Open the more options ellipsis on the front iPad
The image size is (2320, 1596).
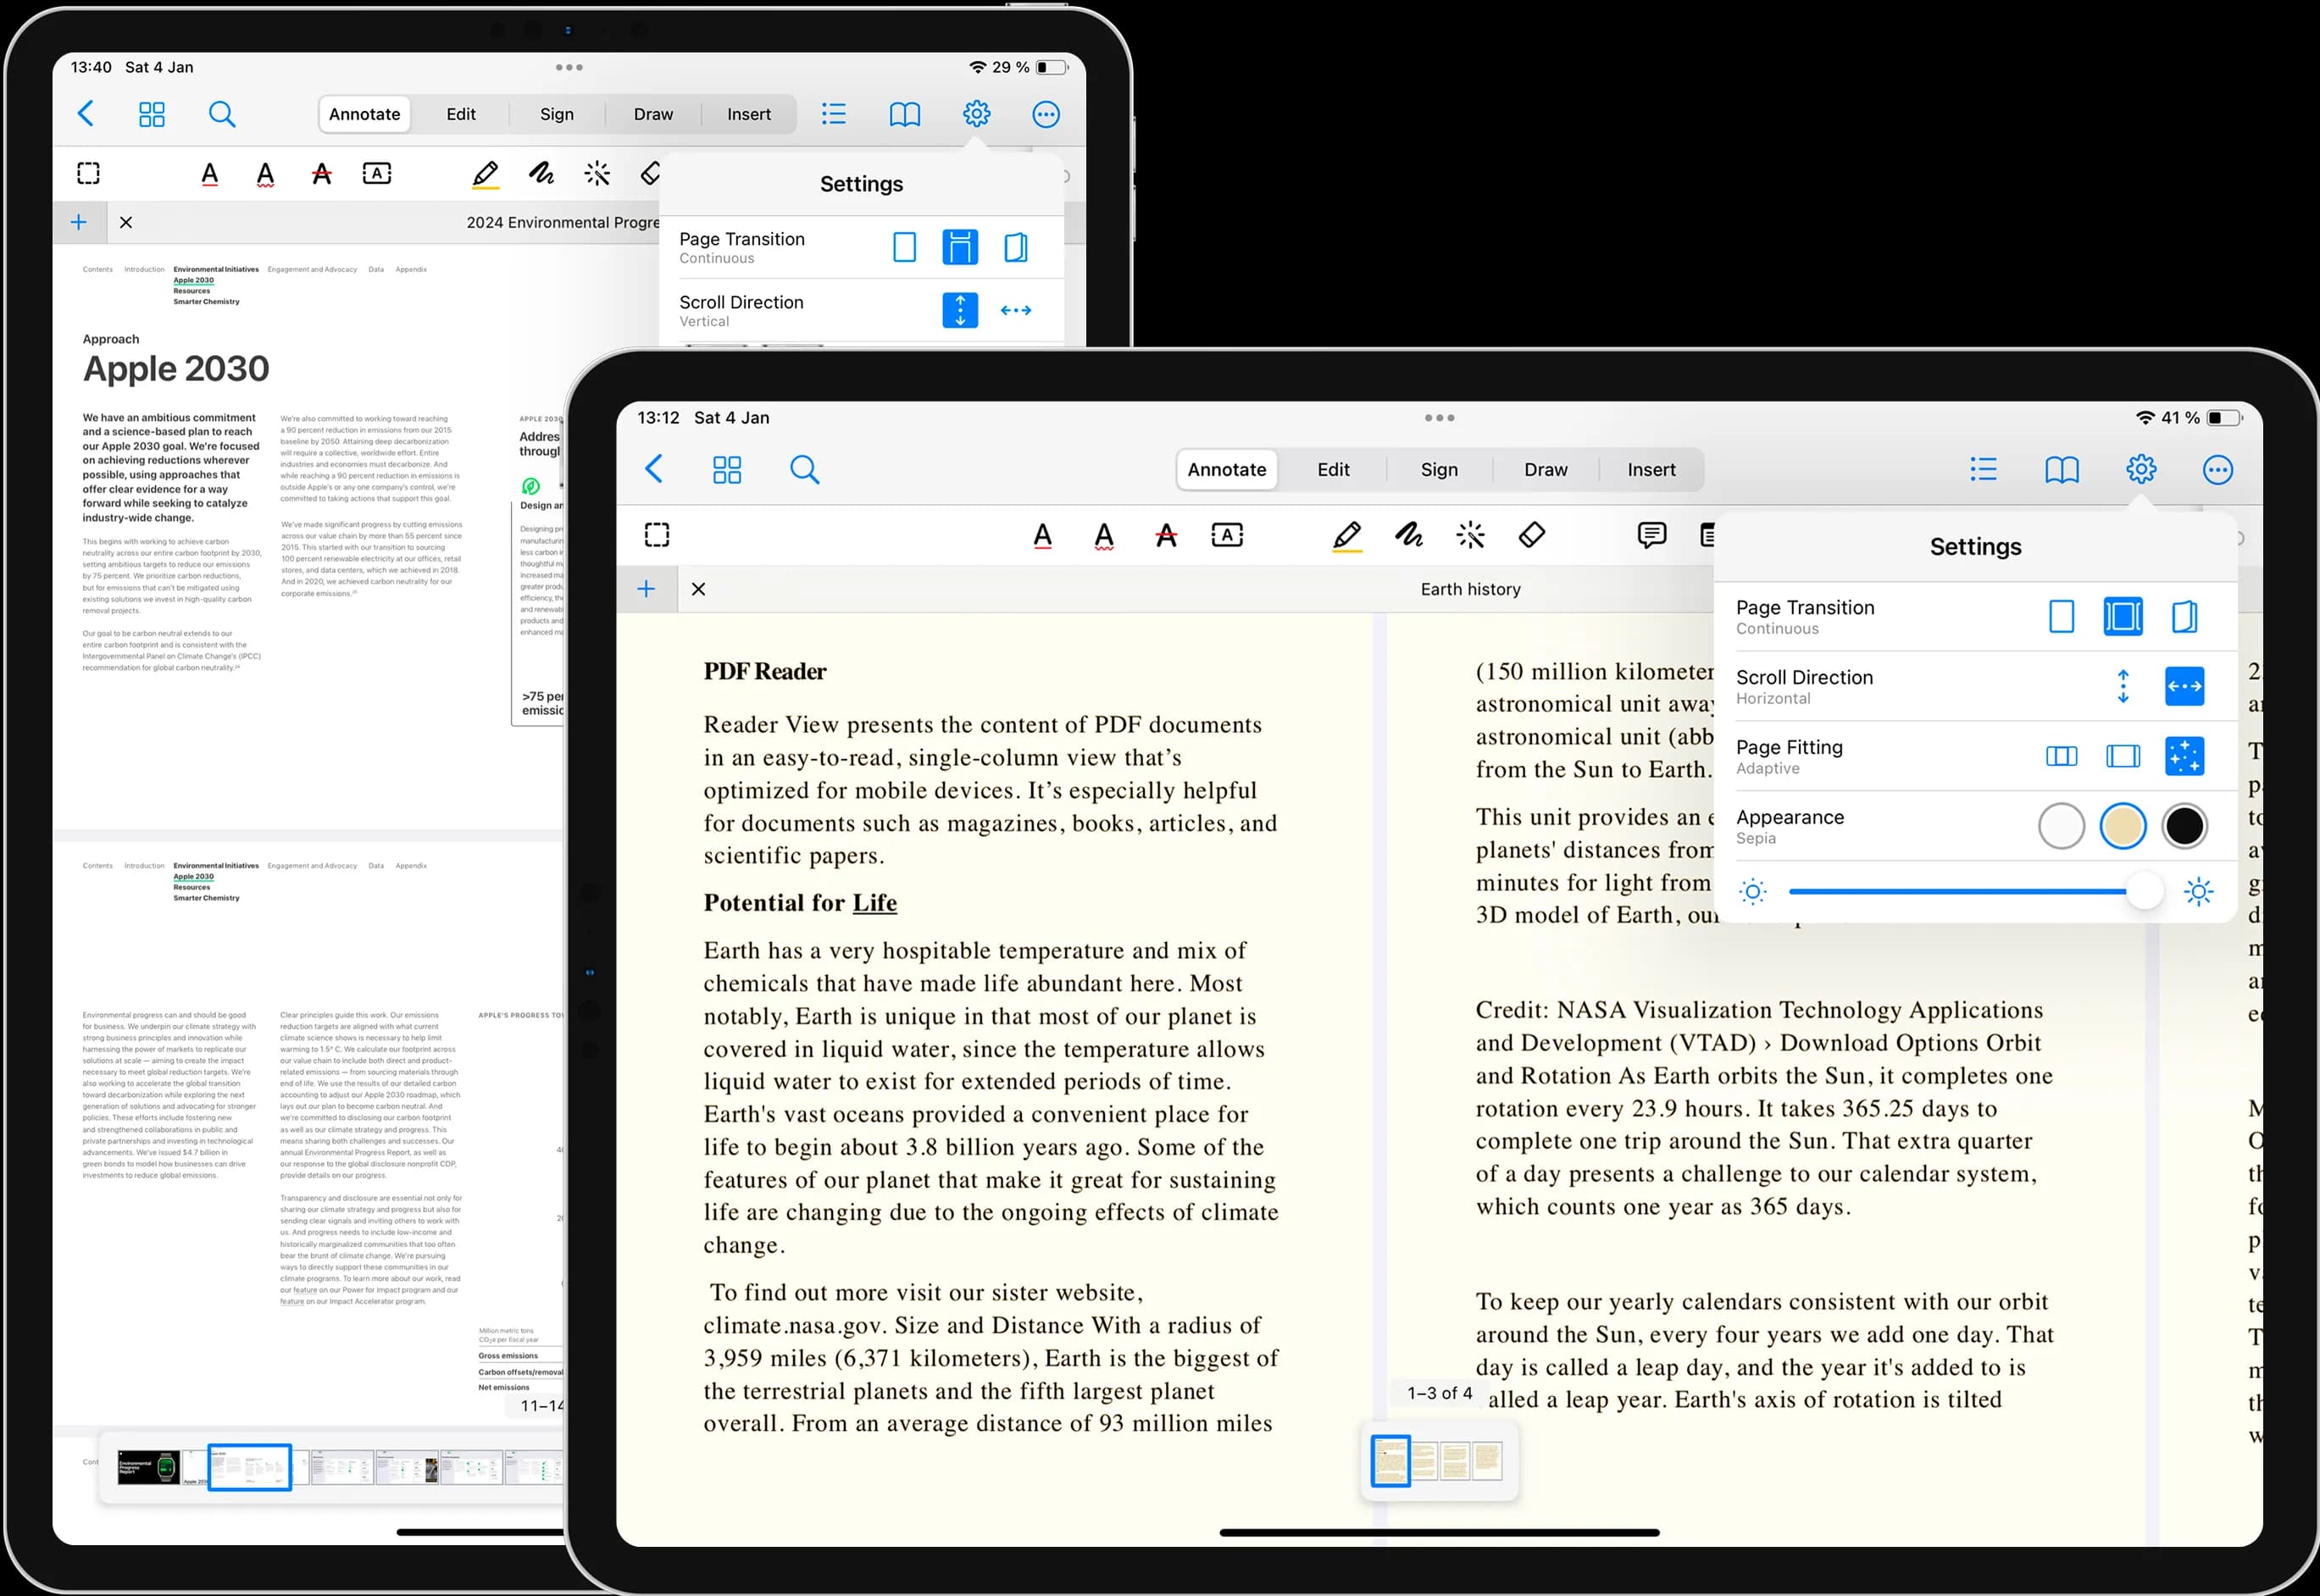pos(2218,469)
